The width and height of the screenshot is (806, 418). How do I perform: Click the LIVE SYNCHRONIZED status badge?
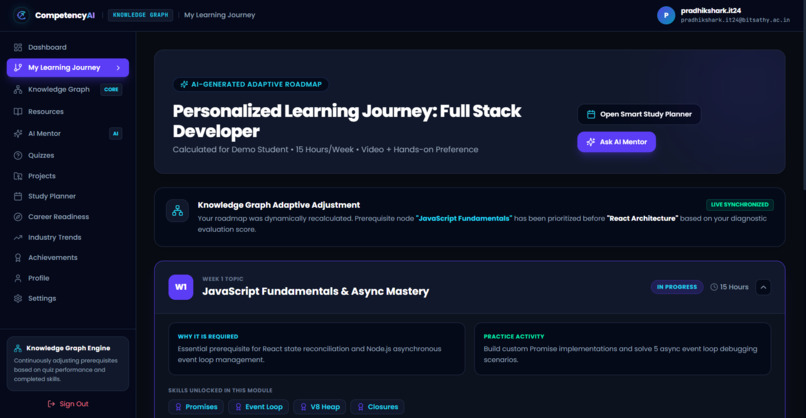click(x=740, y=205)
